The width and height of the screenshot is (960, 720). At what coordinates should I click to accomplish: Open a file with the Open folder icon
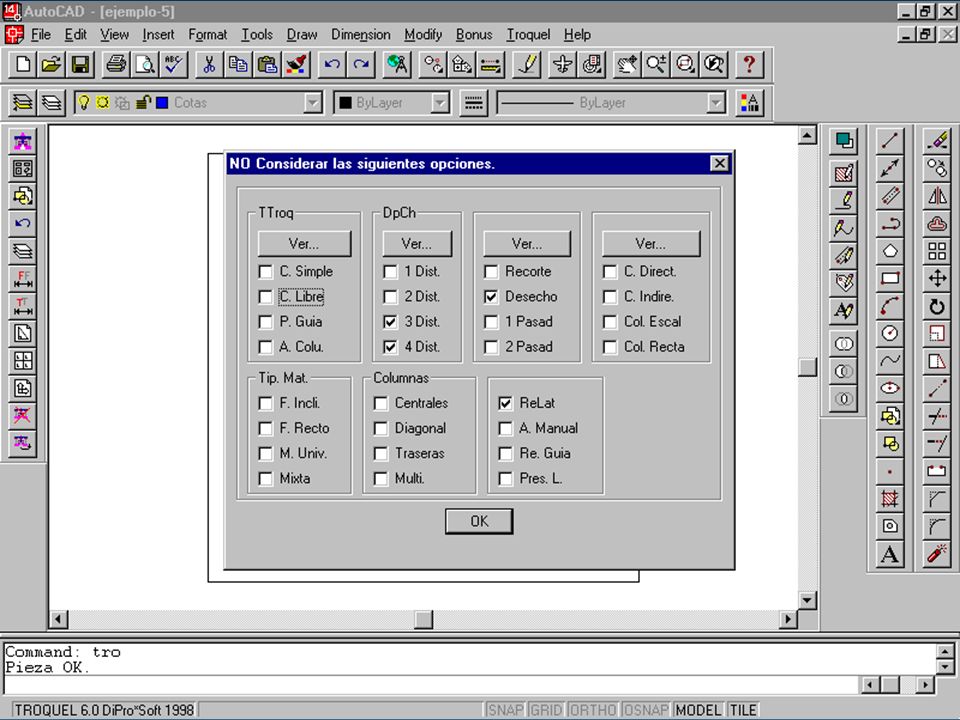(51, 64)
